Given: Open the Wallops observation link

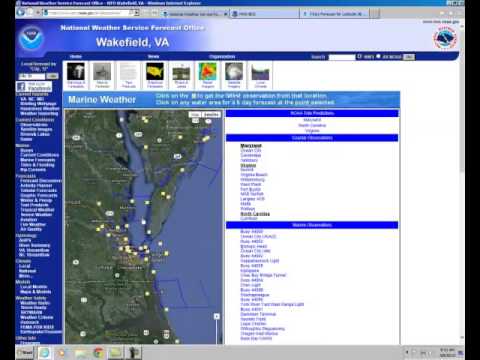Looking at the screenshot, I should 248,209.
